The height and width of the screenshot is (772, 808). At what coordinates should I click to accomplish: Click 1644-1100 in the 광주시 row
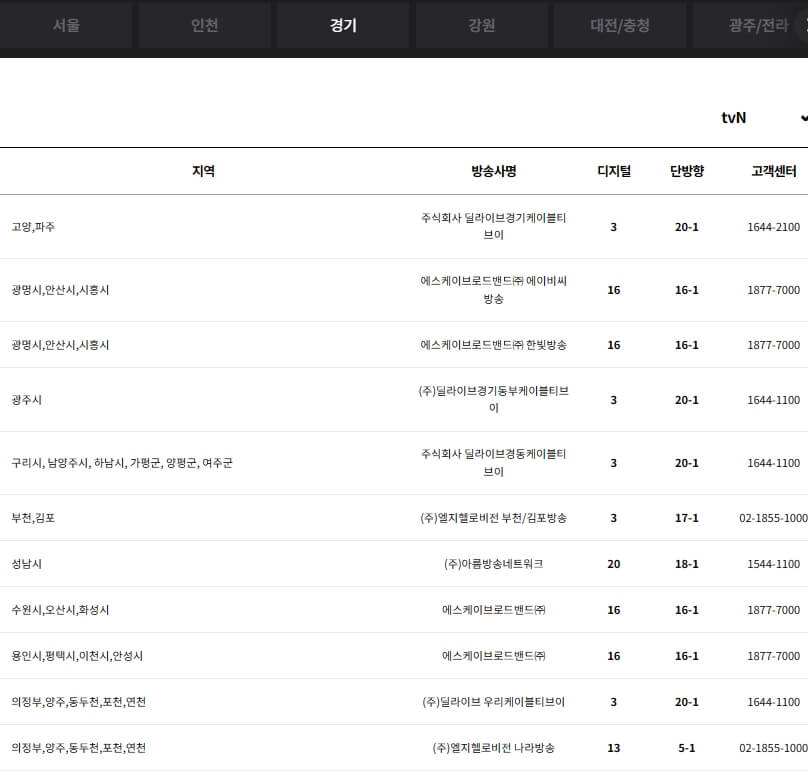click(773, 400)
